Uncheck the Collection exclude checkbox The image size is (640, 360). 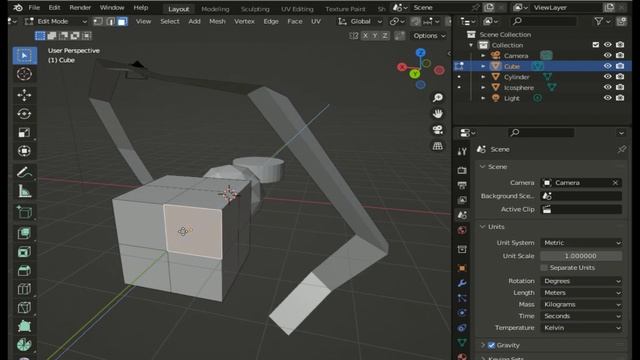(596, 45)
